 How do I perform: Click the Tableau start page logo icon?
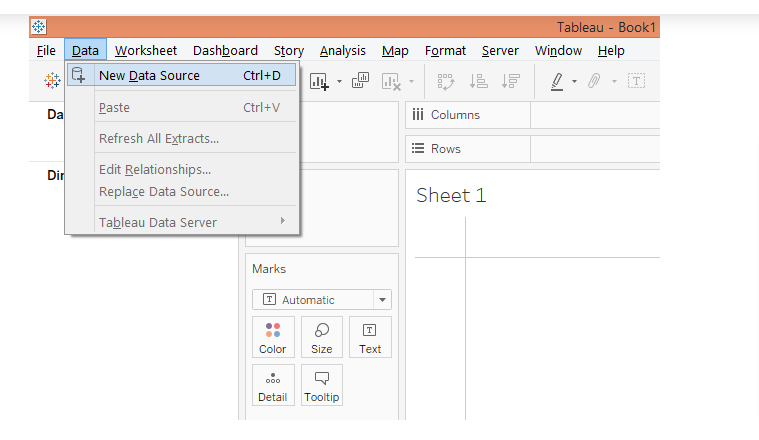point(52,80)
